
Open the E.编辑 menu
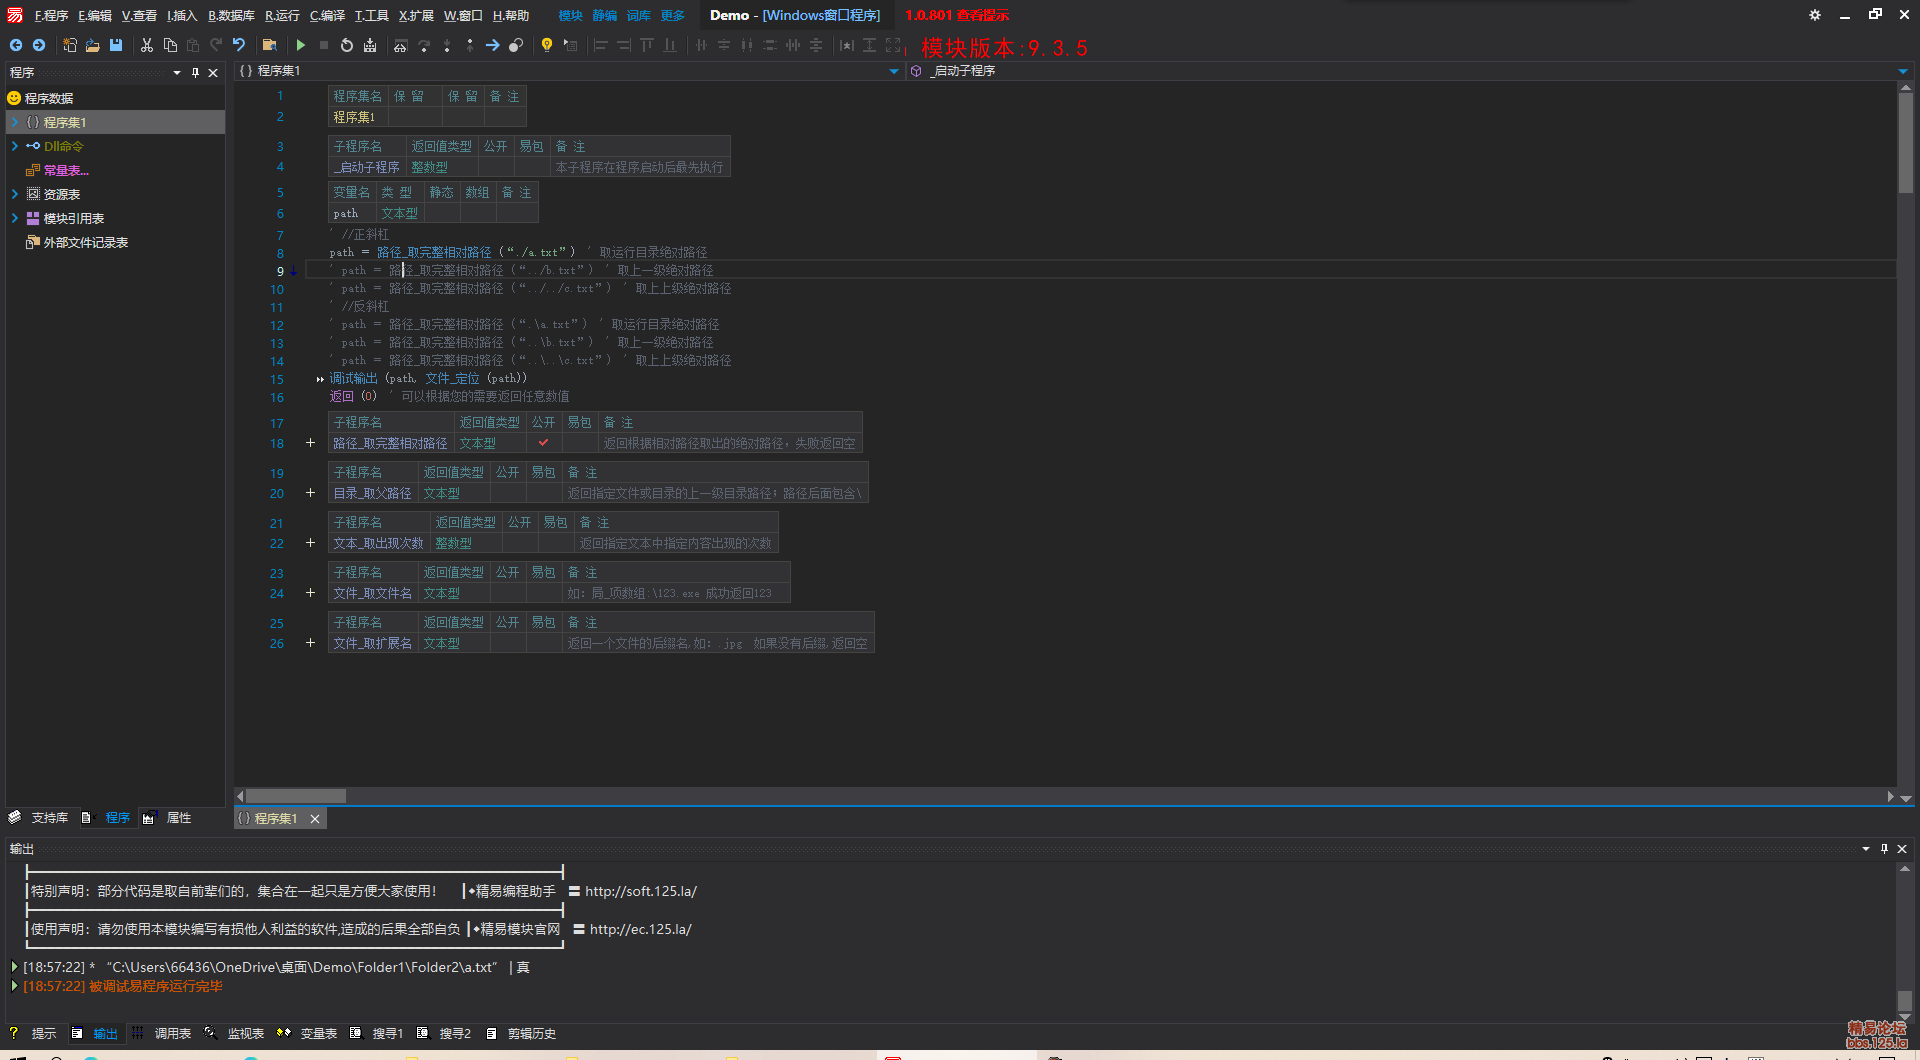(x=95, y=16)
